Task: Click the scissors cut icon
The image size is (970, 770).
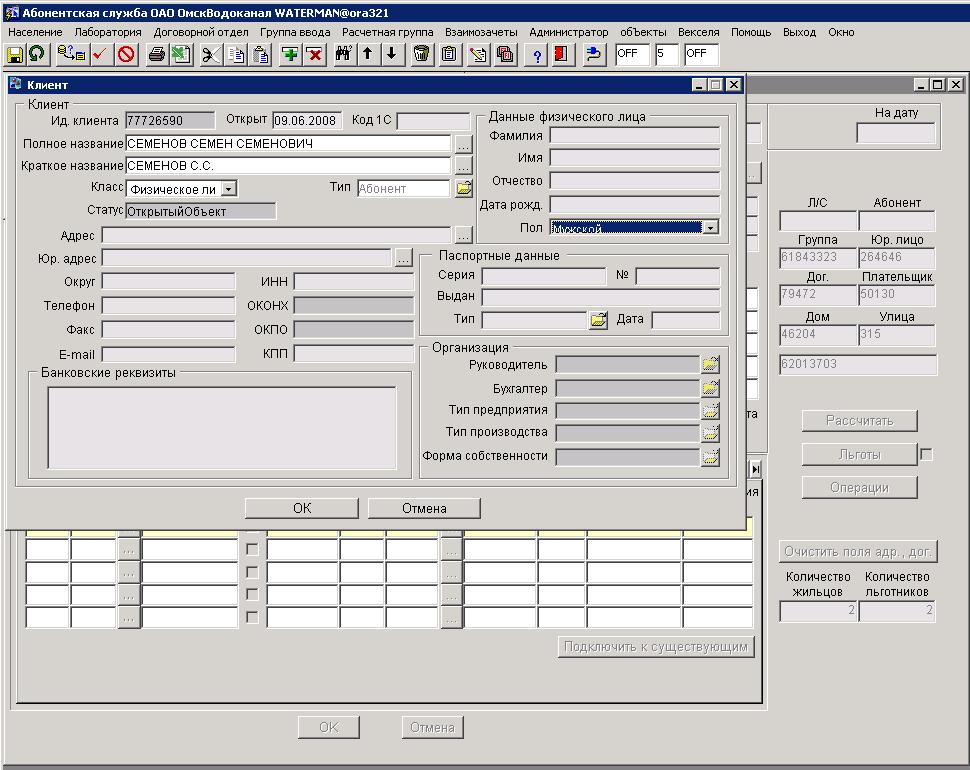Action: (x=210, y=54)
